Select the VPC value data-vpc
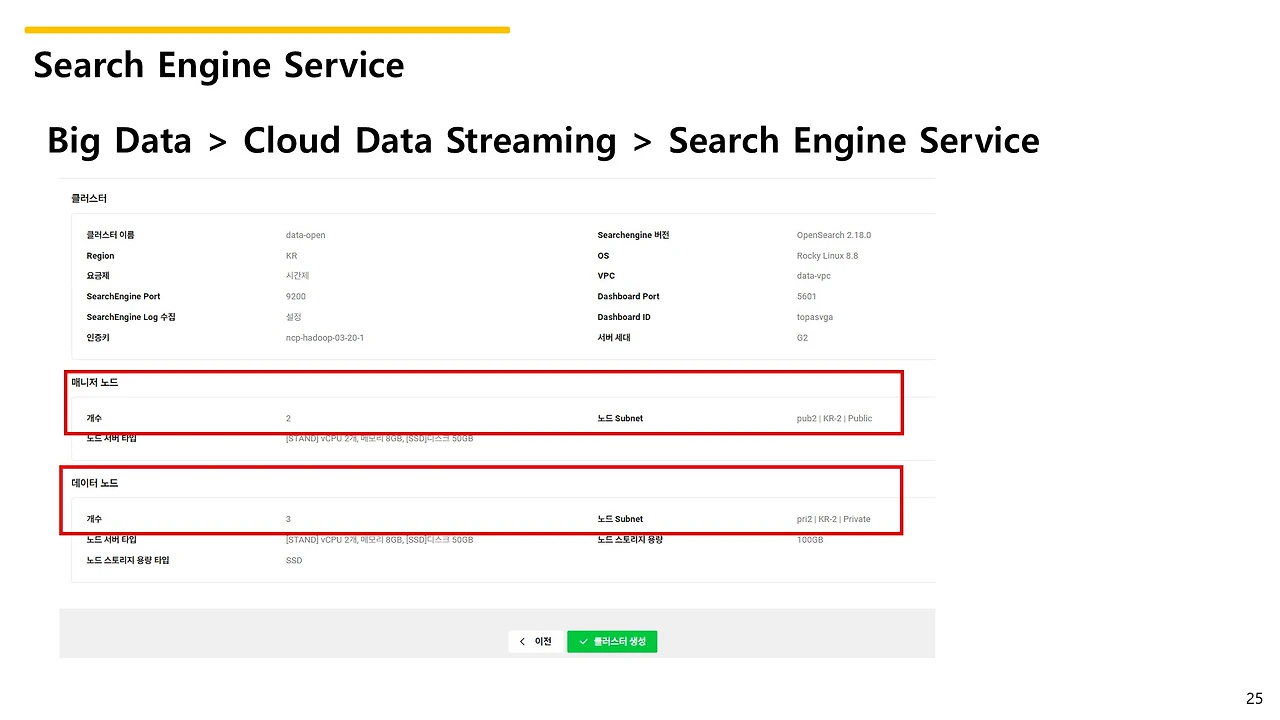 [814, 276]
